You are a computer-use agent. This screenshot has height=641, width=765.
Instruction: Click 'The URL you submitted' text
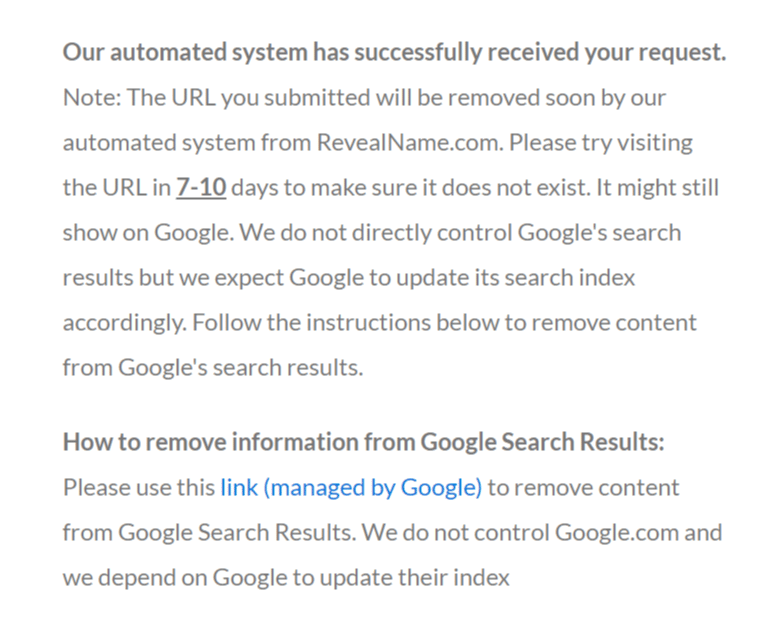pyautogui.click(x=249, y=97)
